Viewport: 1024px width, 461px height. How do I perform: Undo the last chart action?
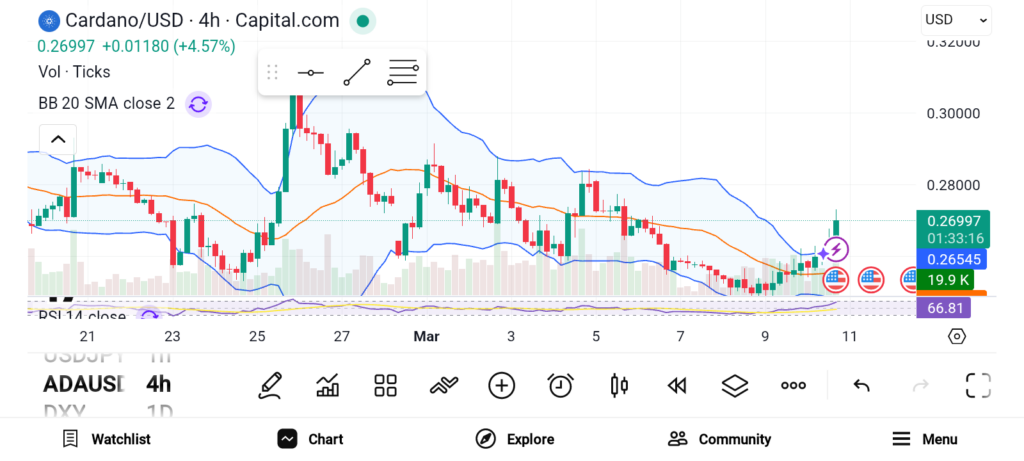click(x=861, y=385)
